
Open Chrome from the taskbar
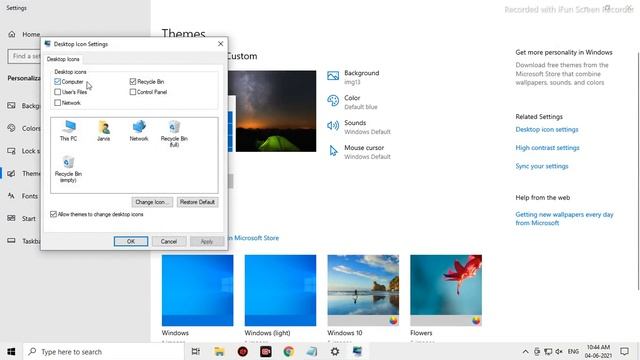tap(289, 351)
